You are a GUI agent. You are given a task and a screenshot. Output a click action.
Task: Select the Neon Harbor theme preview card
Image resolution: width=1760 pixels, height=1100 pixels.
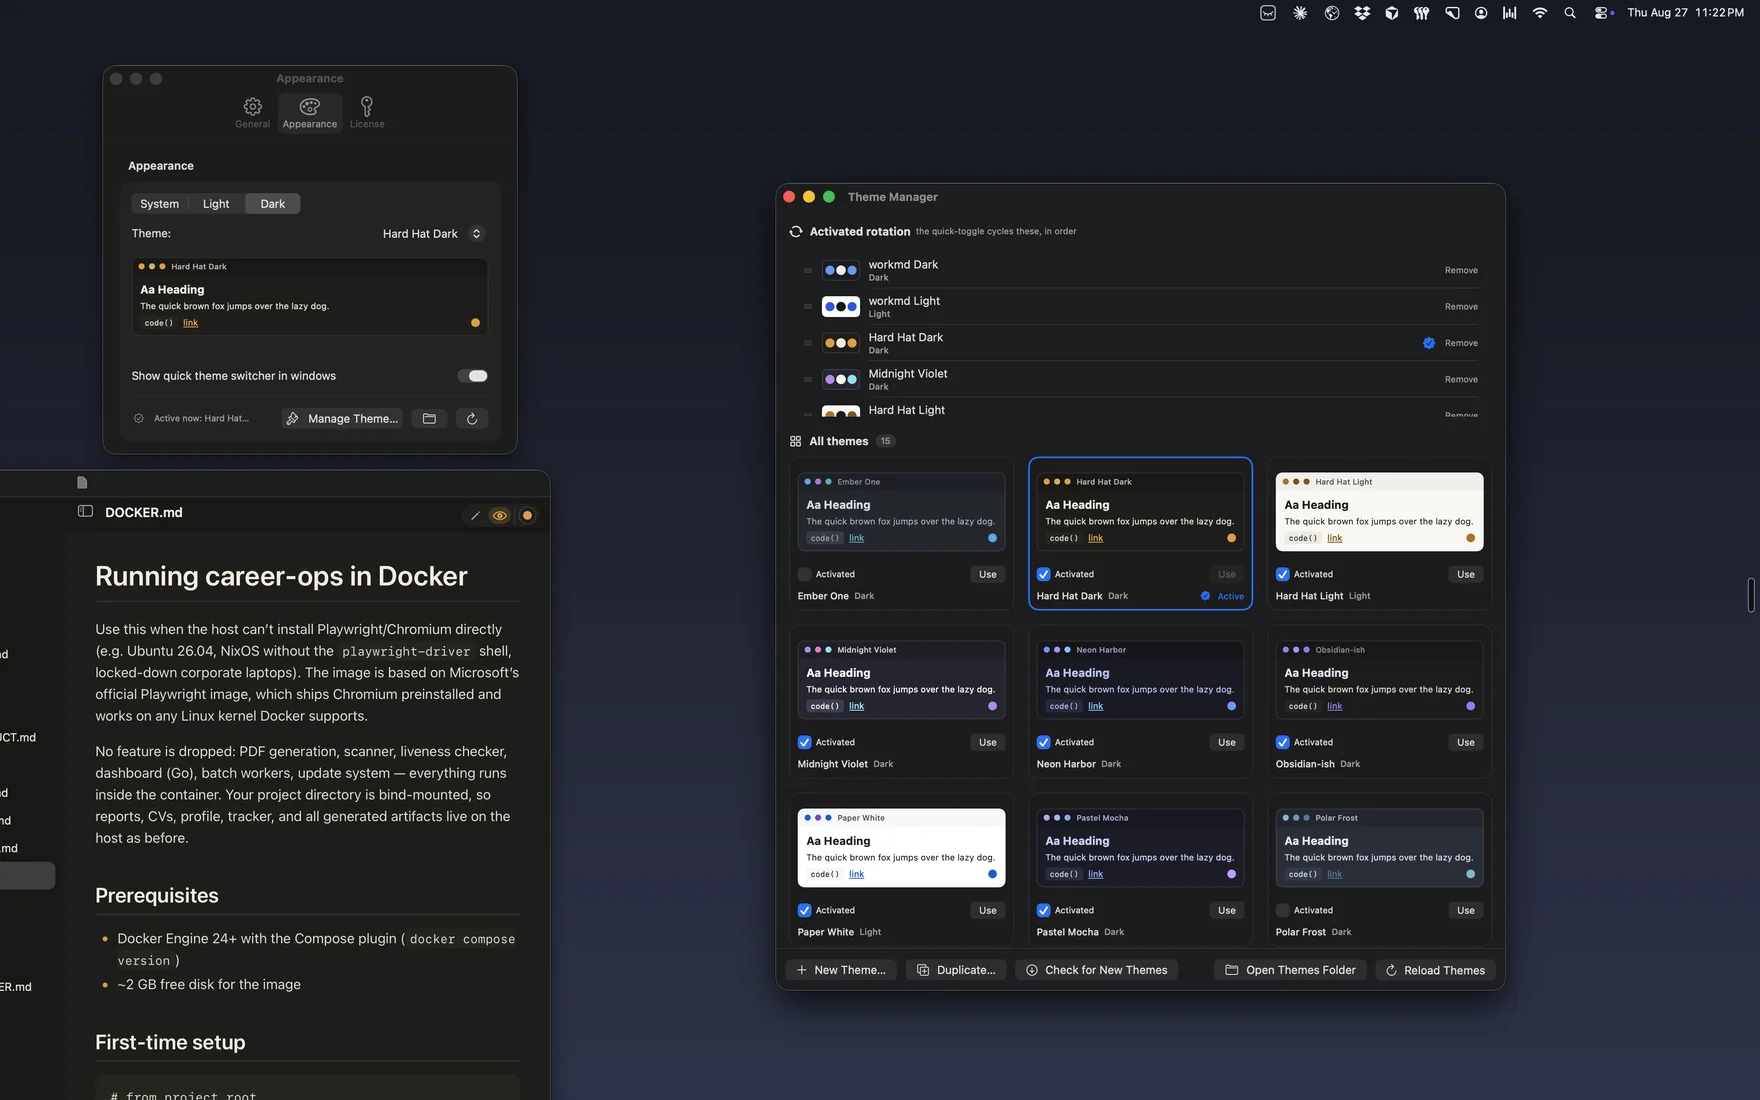click(1140, 680)
